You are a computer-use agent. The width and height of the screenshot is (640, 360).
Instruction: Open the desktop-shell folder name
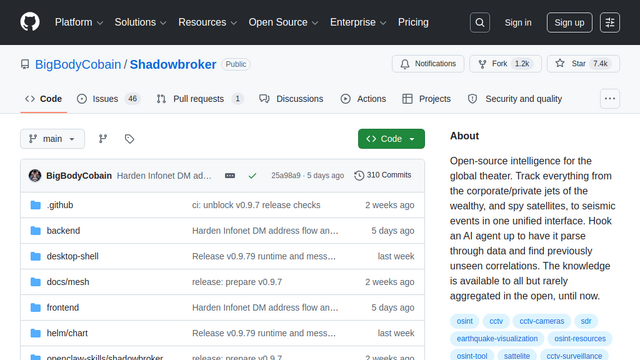(x=73, y=256)
